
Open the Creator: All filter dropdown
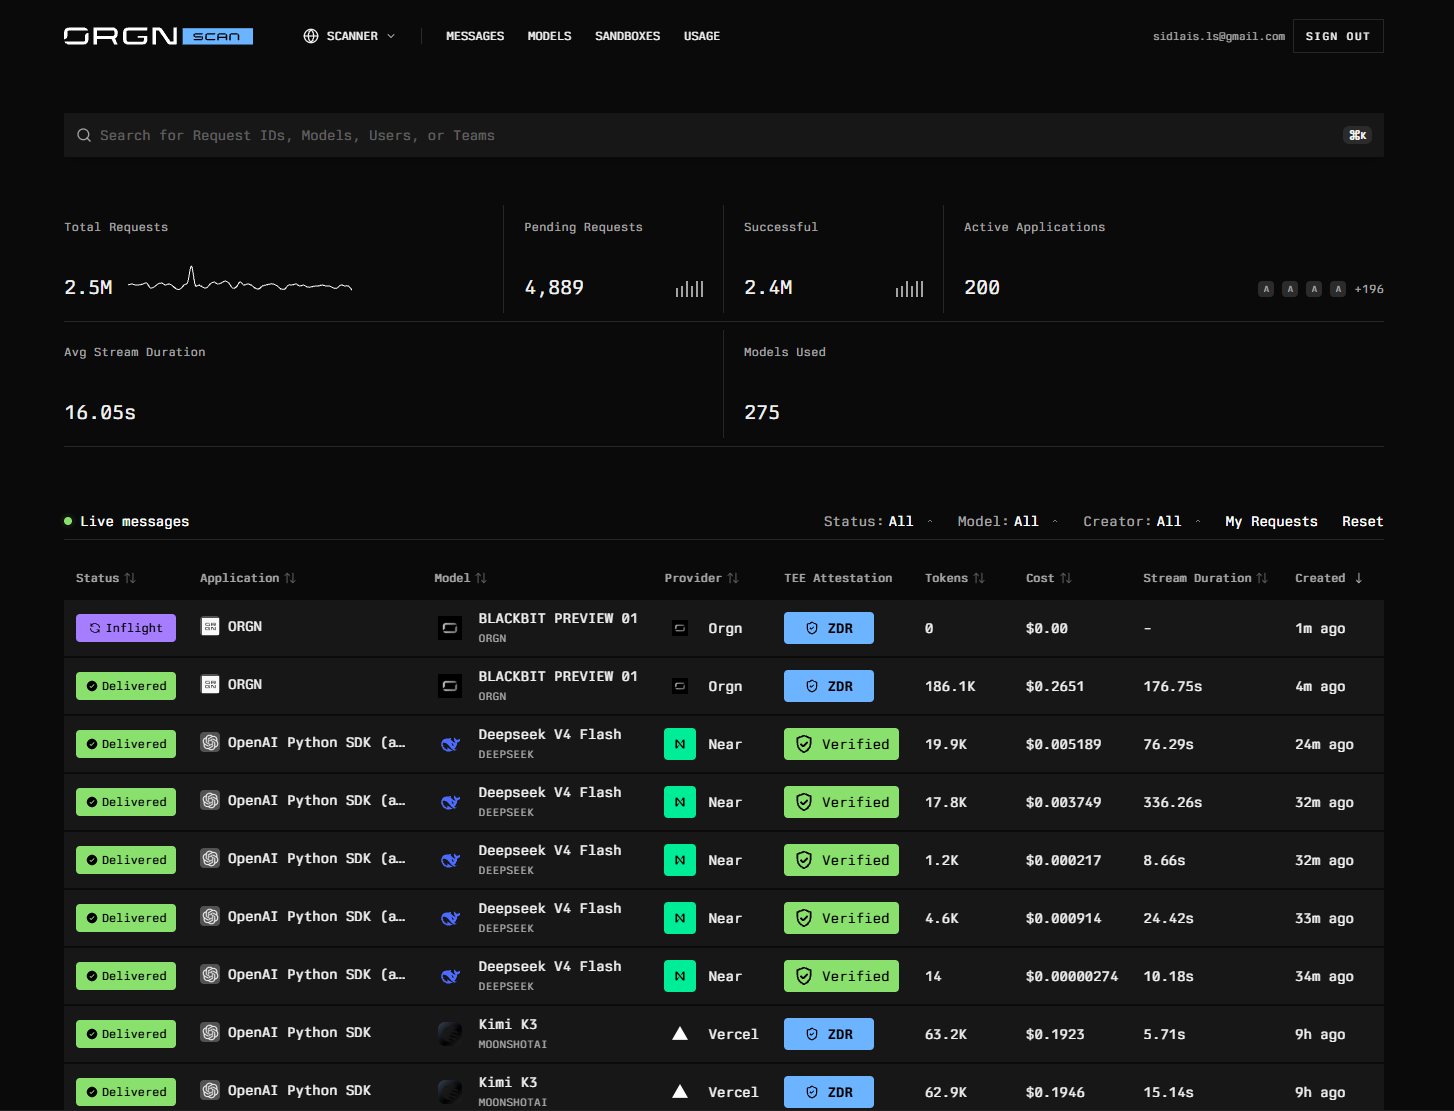point(1142,522)
